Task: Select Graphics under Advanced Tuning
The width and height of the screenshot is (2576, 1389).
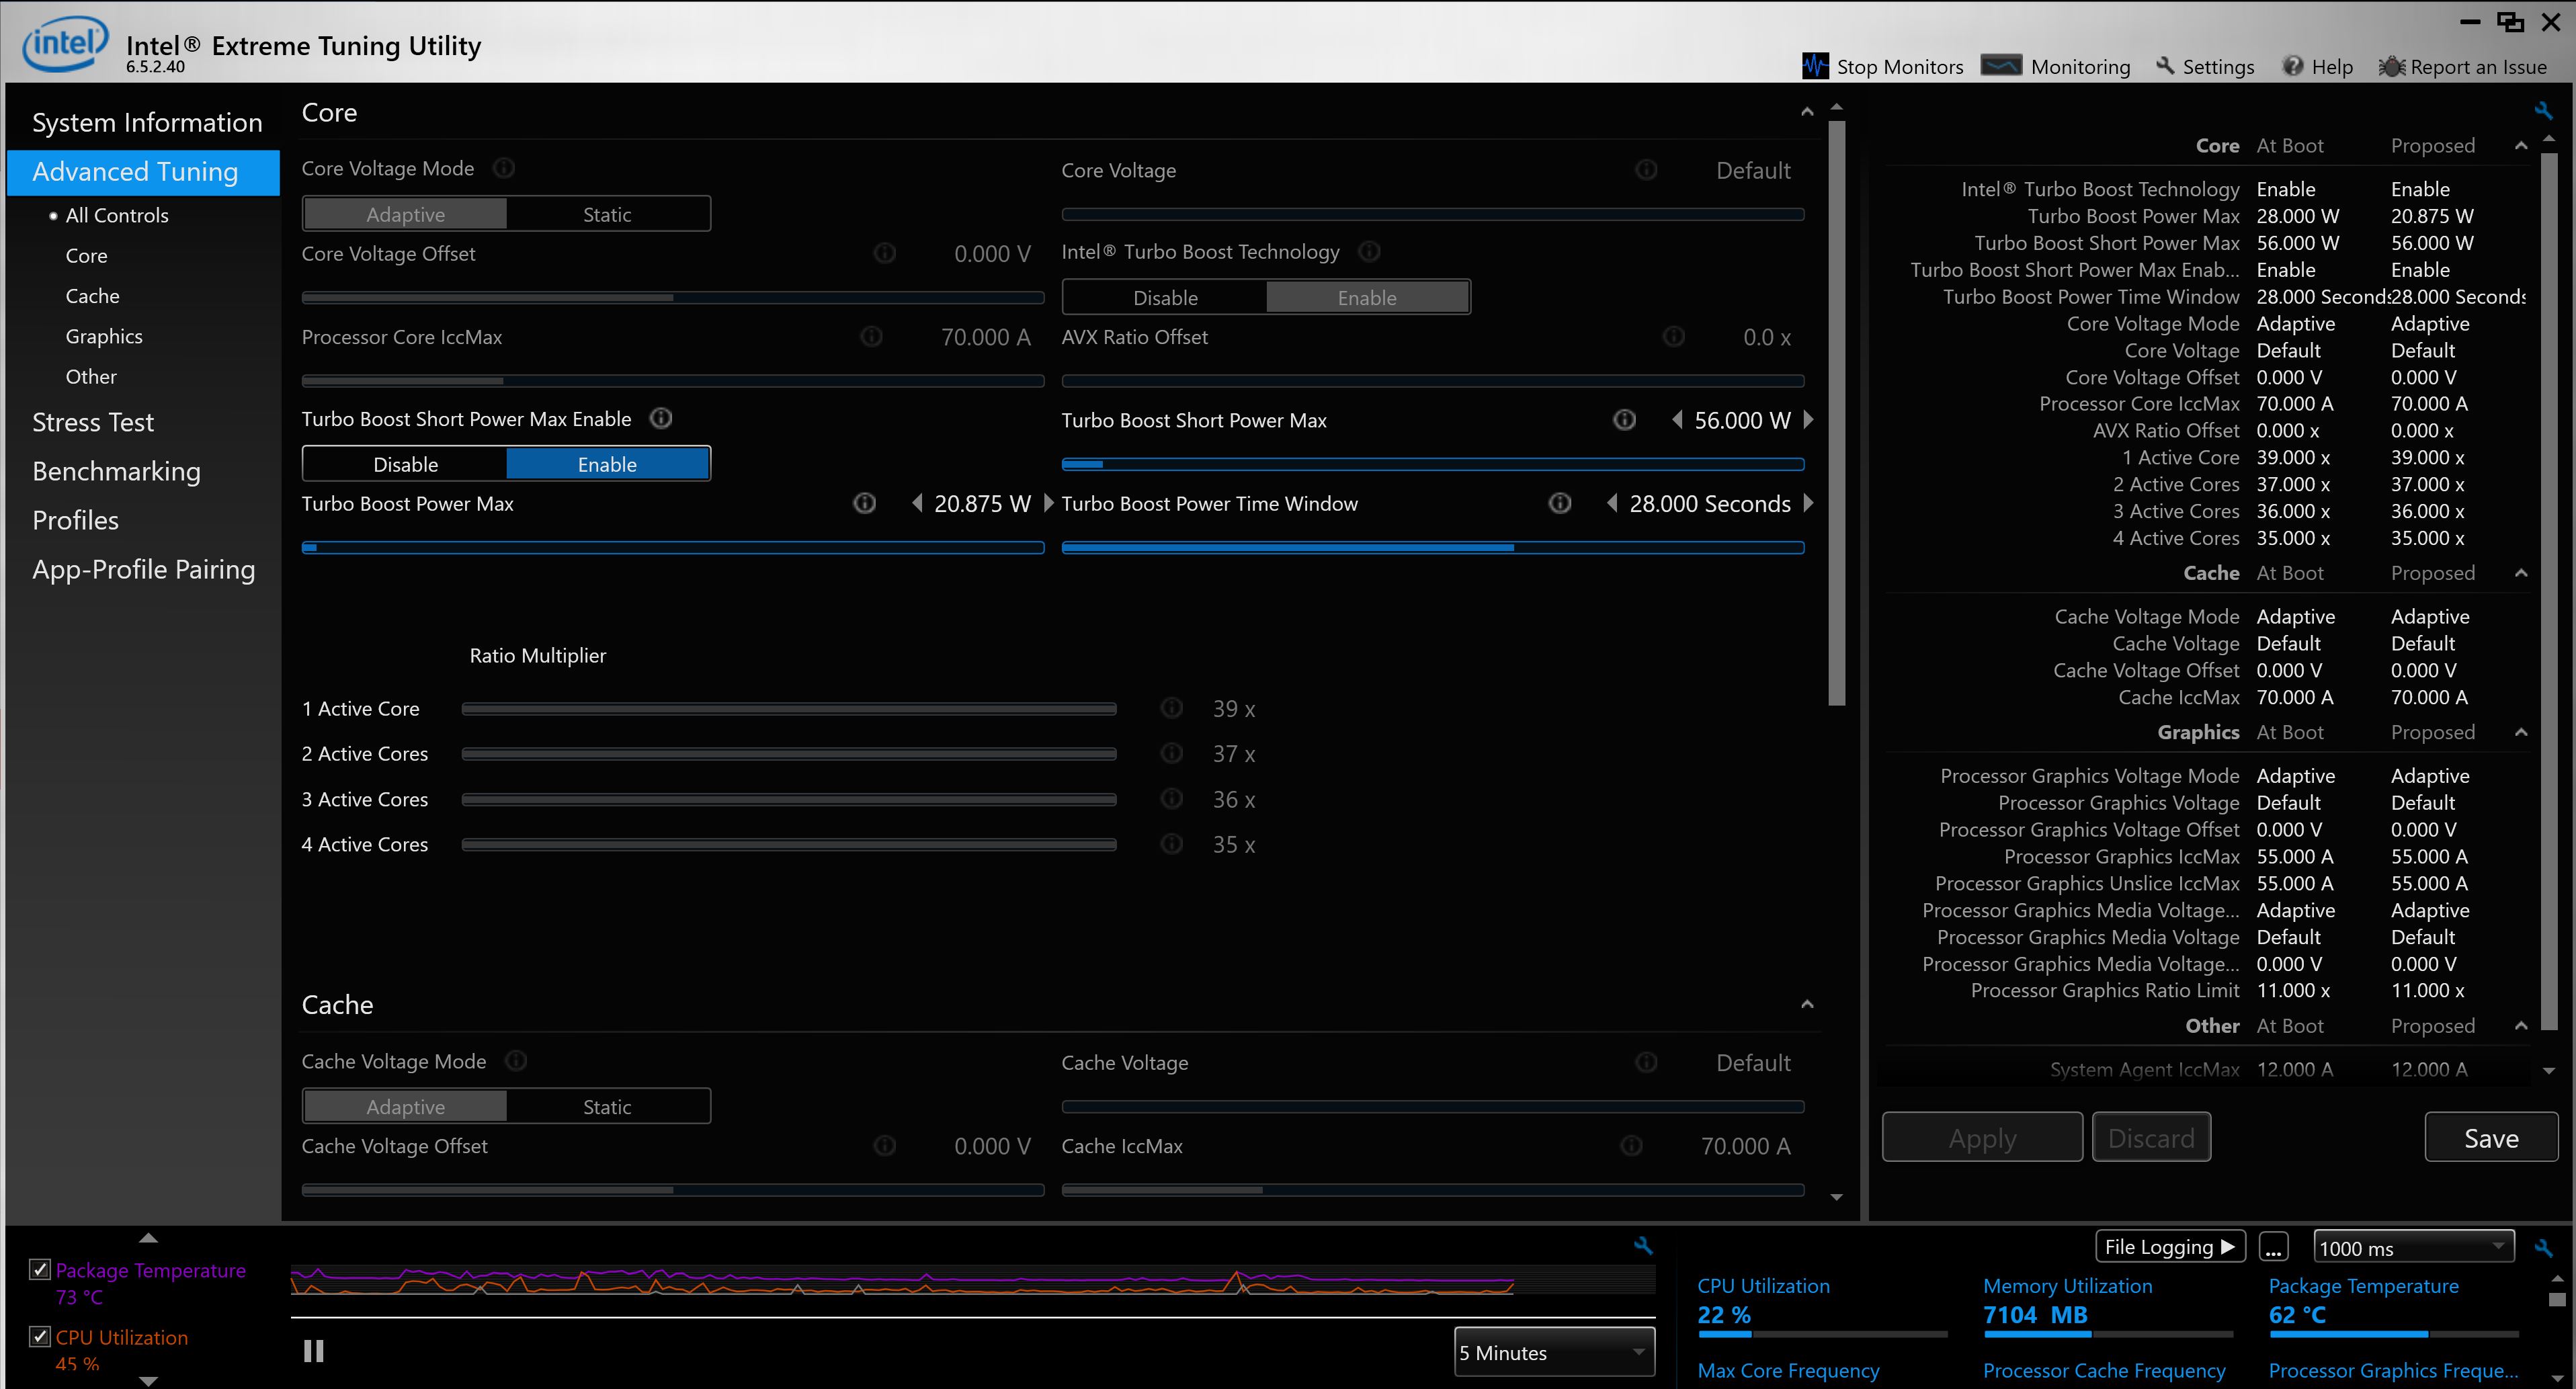Action: [x=104, y=336]
